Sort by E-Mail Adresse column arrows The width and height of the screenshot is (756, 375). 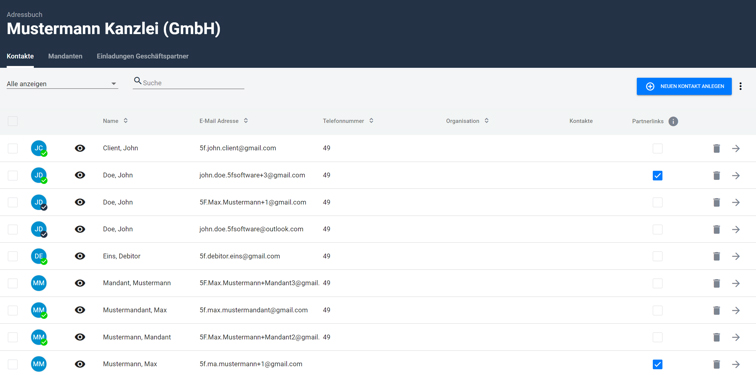tap(245, 121)
